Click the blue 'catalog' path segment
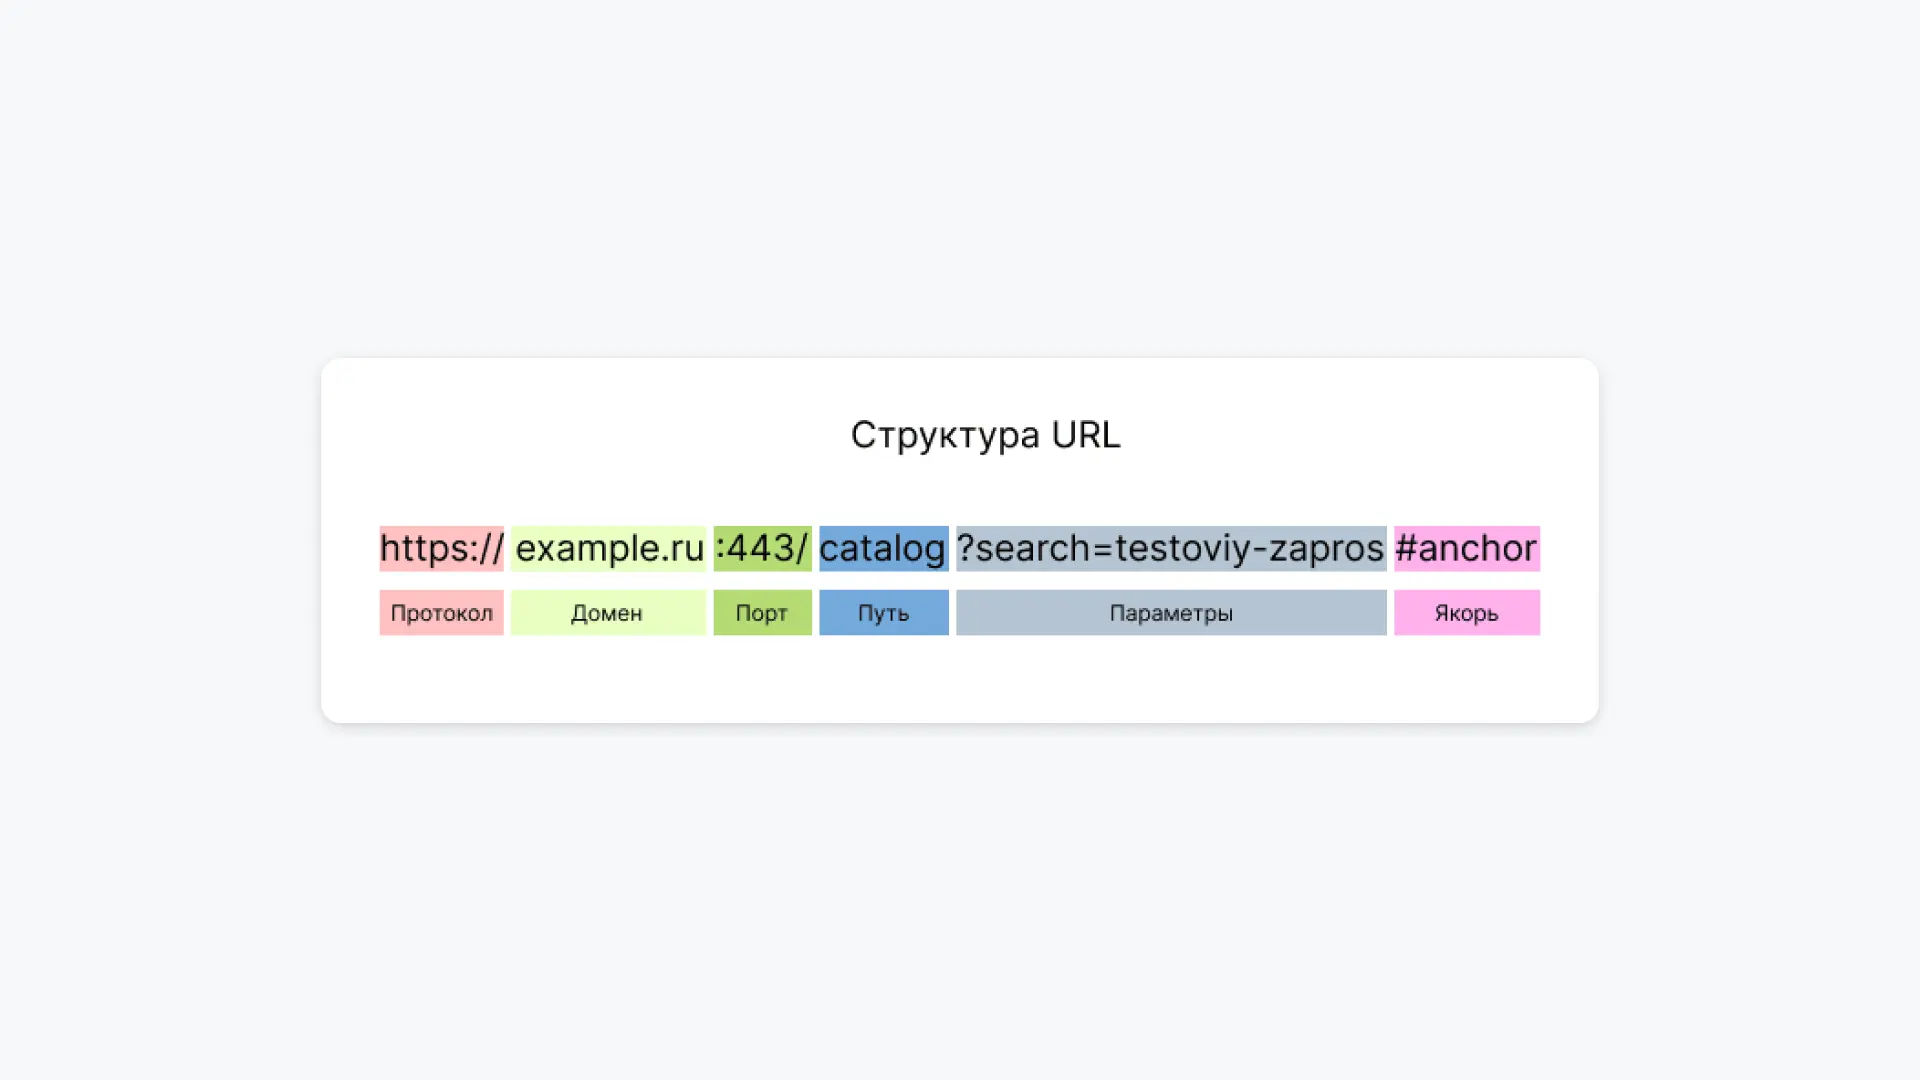The height and width of the screenshot is (1080, 1920). [883, 548]
